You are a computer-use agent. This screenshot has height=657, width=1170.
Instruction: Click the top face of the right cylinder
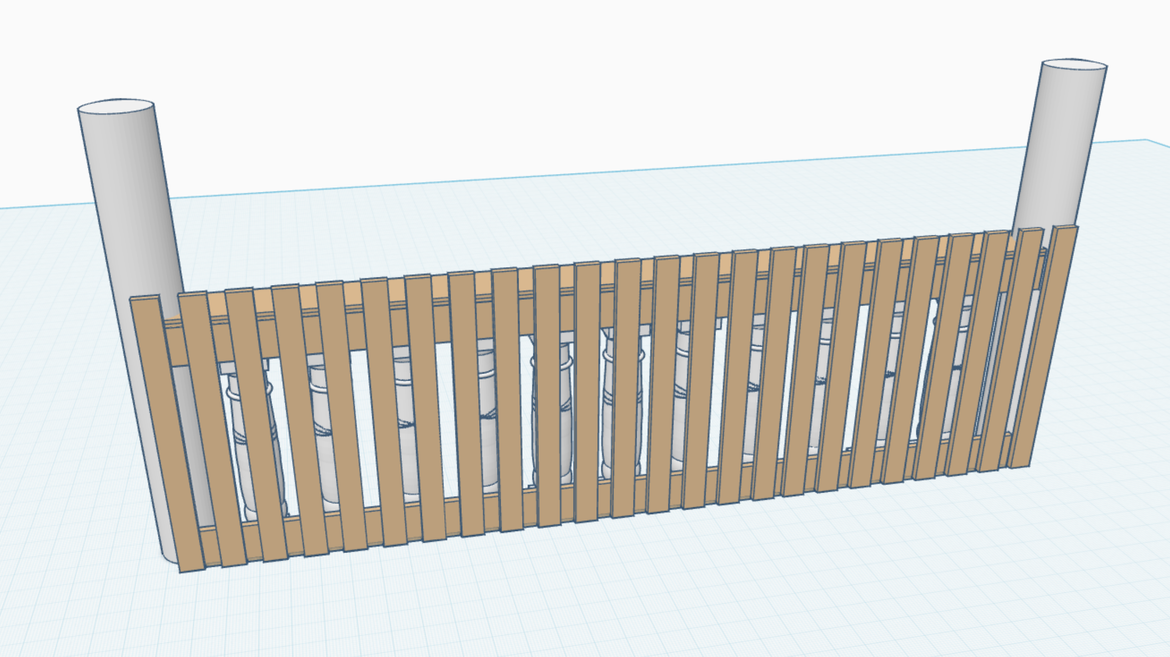tap(1074, 67)
